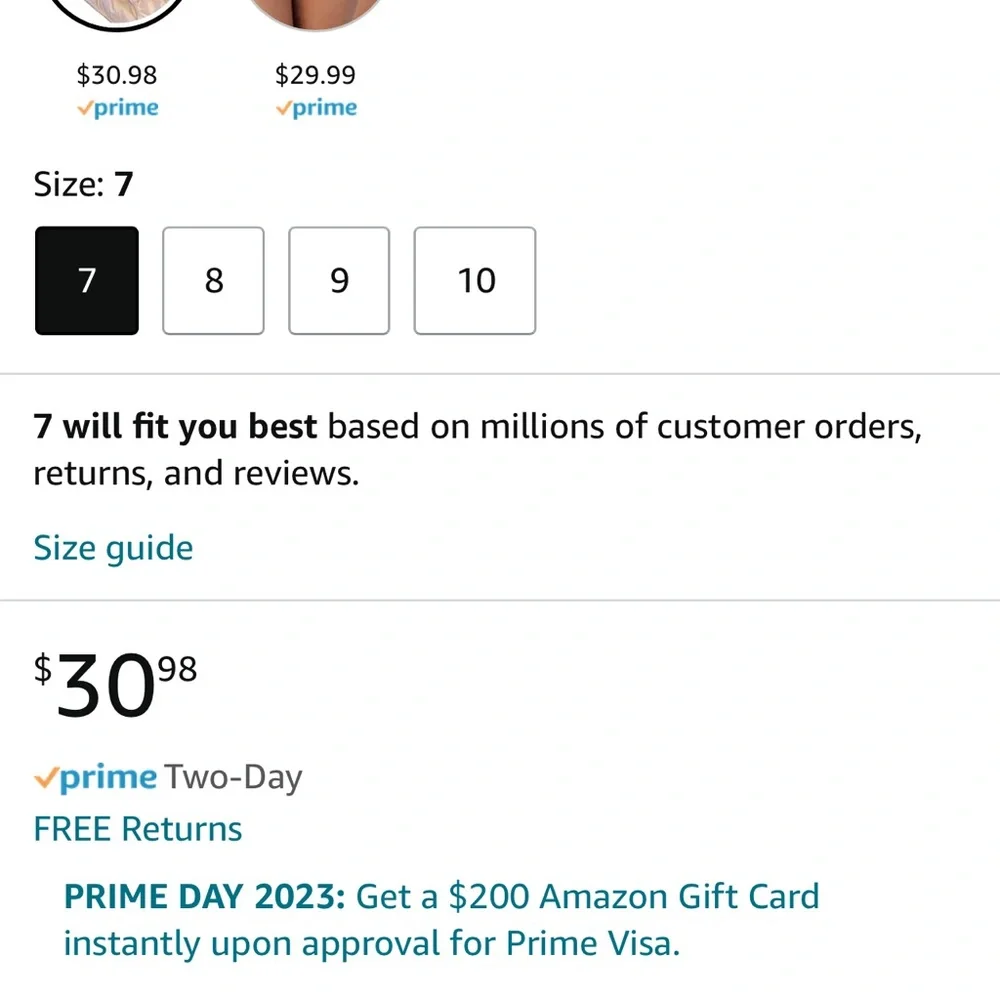The height and width of the screenshot is (1000, 1000).
Task: Click the 'Size: 7' label
Action: 84,184
